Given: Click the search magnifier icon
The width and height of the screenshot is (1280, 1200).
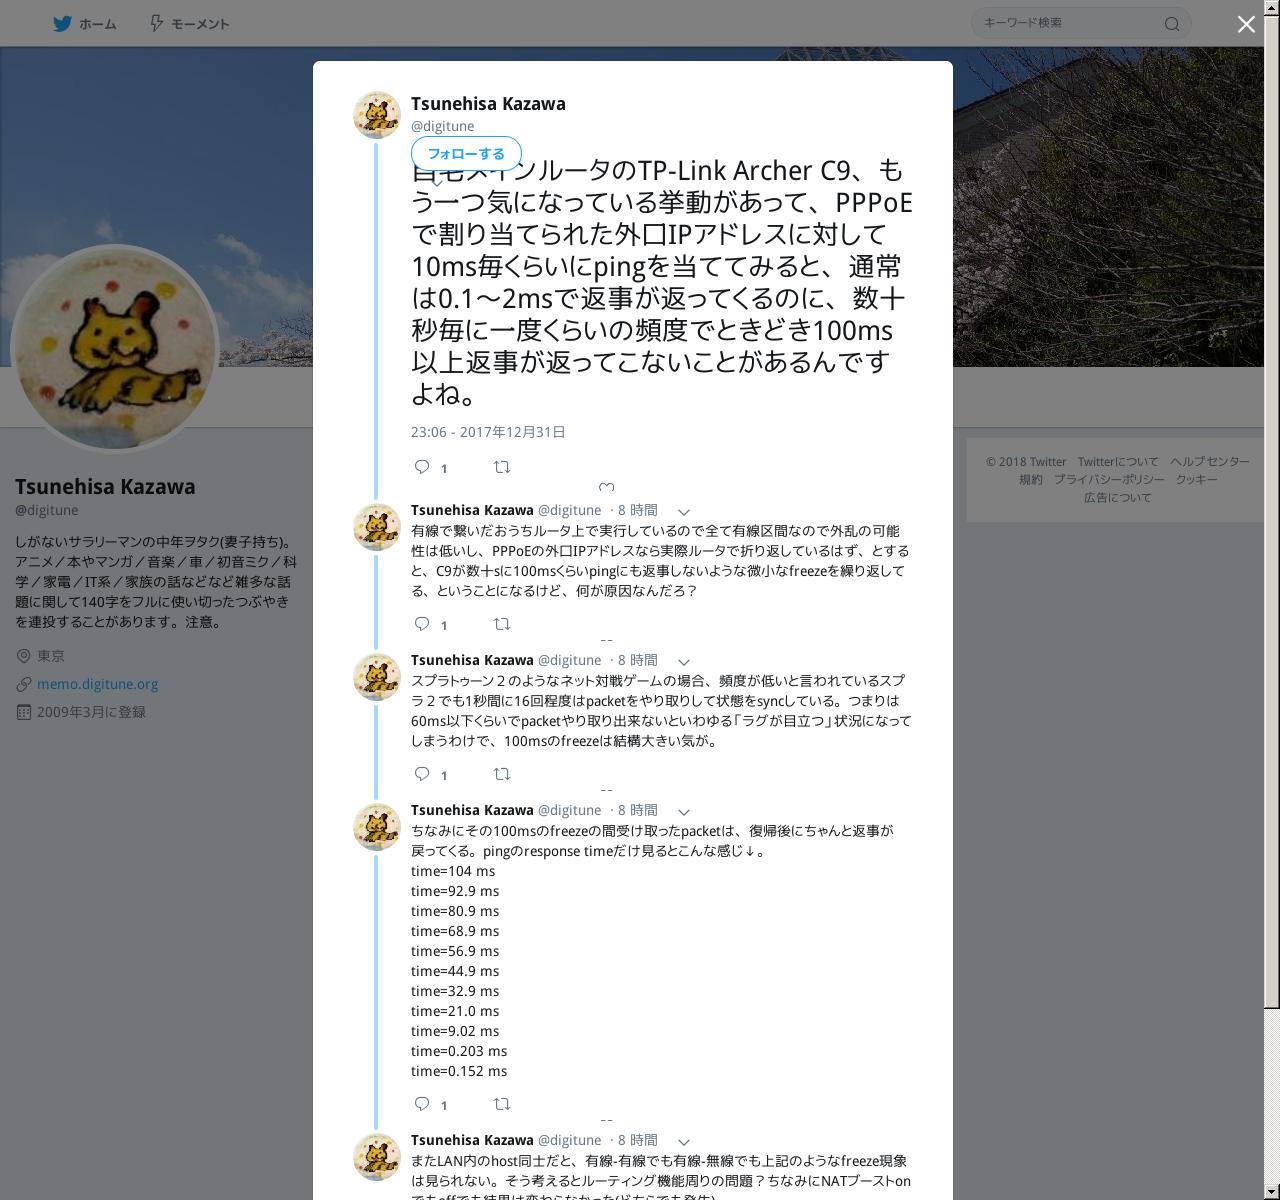Looking at the screenshot, I should (1172, 24).
